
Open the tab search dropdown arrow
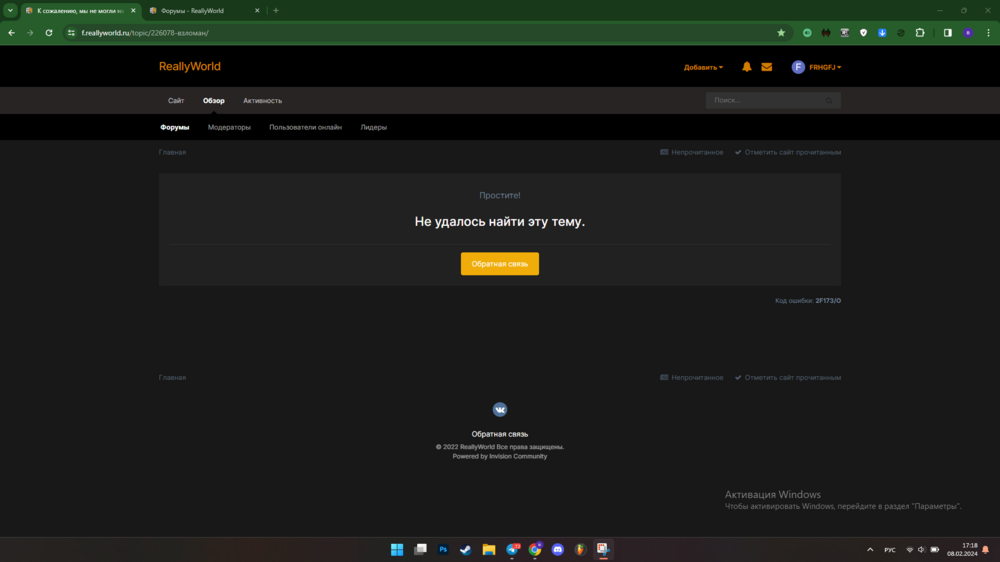pos(10,10)
